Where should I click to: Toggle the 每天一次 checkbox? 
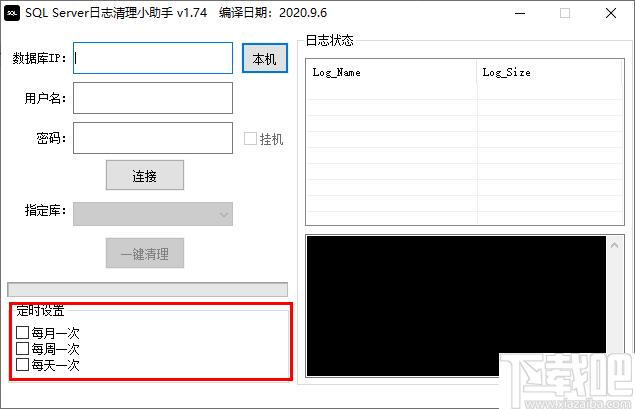(x=23, y=364)
